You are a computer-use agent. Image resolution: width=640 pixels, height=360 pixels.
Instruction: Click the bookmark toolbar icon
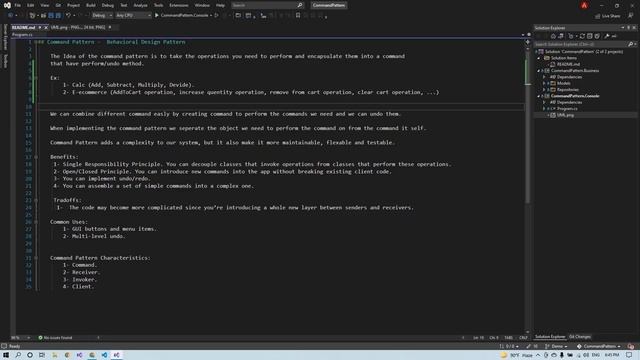coord(298,16)
